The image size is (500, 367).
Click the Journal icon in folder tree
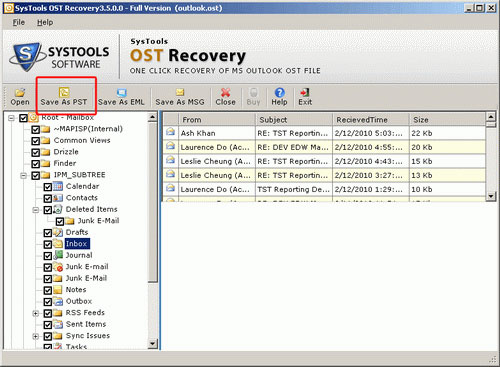[58, 255]
